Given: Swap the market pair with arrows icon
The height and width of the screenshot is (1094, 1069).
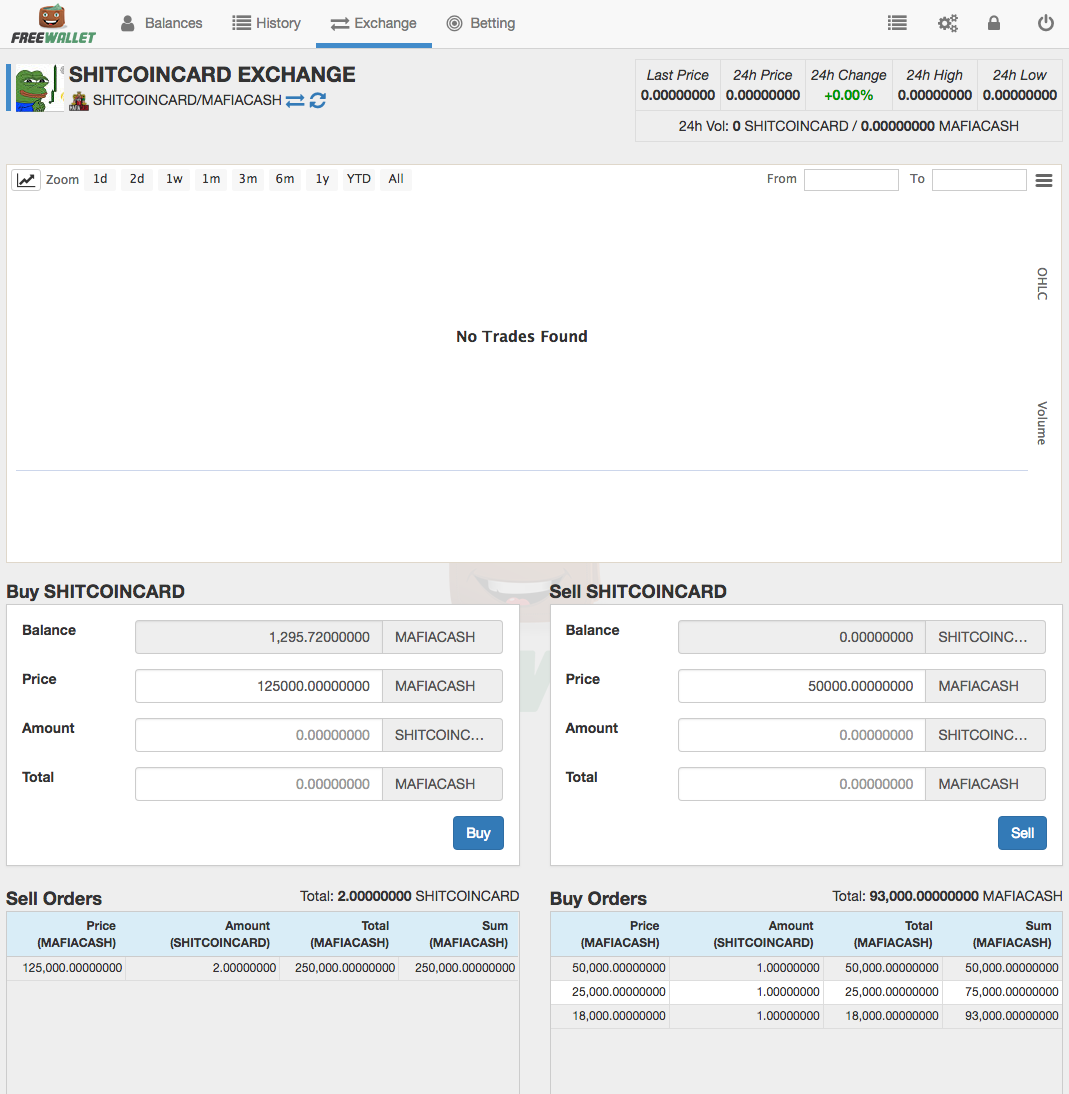Looking at the screenshot, I should pos(295,100).
